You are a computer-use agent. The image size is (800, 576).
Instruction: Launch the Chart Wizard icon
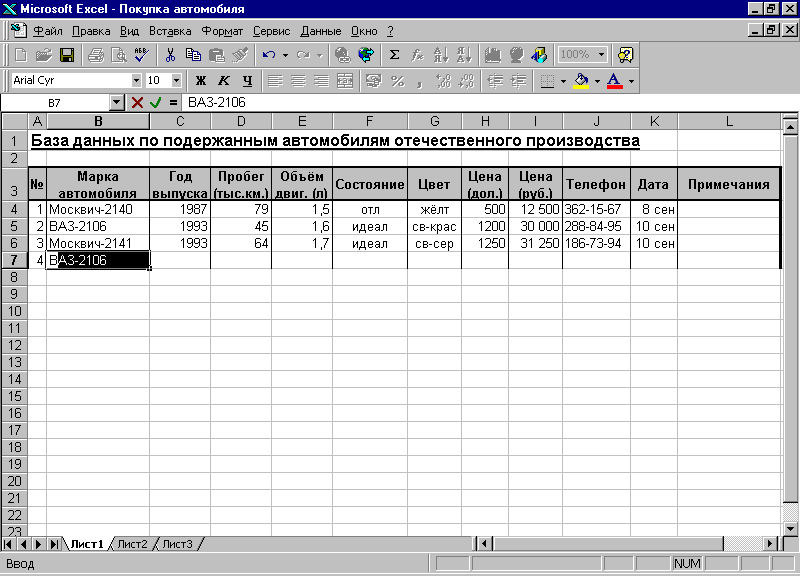click(x=493, y=55)
